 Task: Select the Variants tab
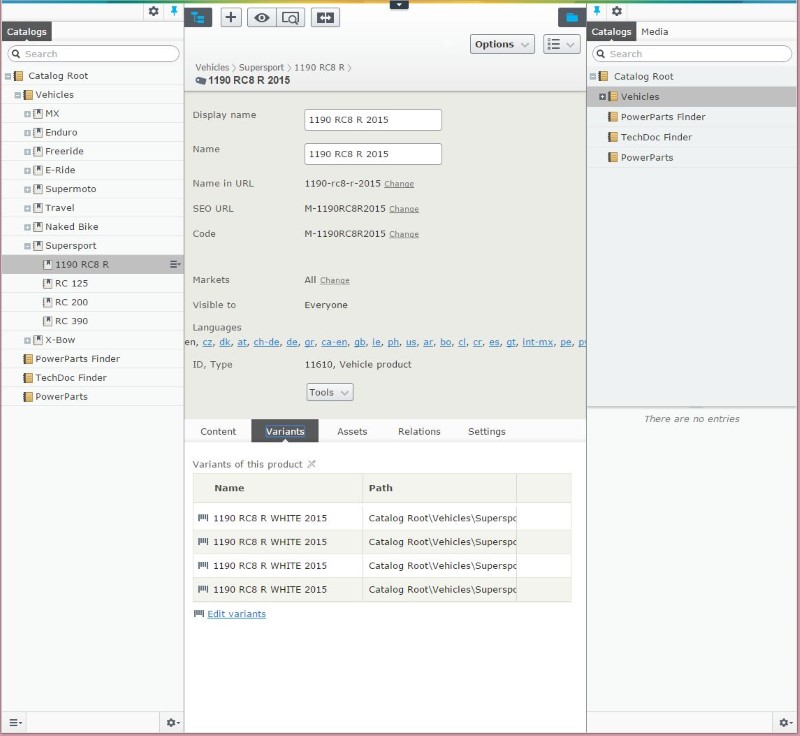(x=285, y=431)
